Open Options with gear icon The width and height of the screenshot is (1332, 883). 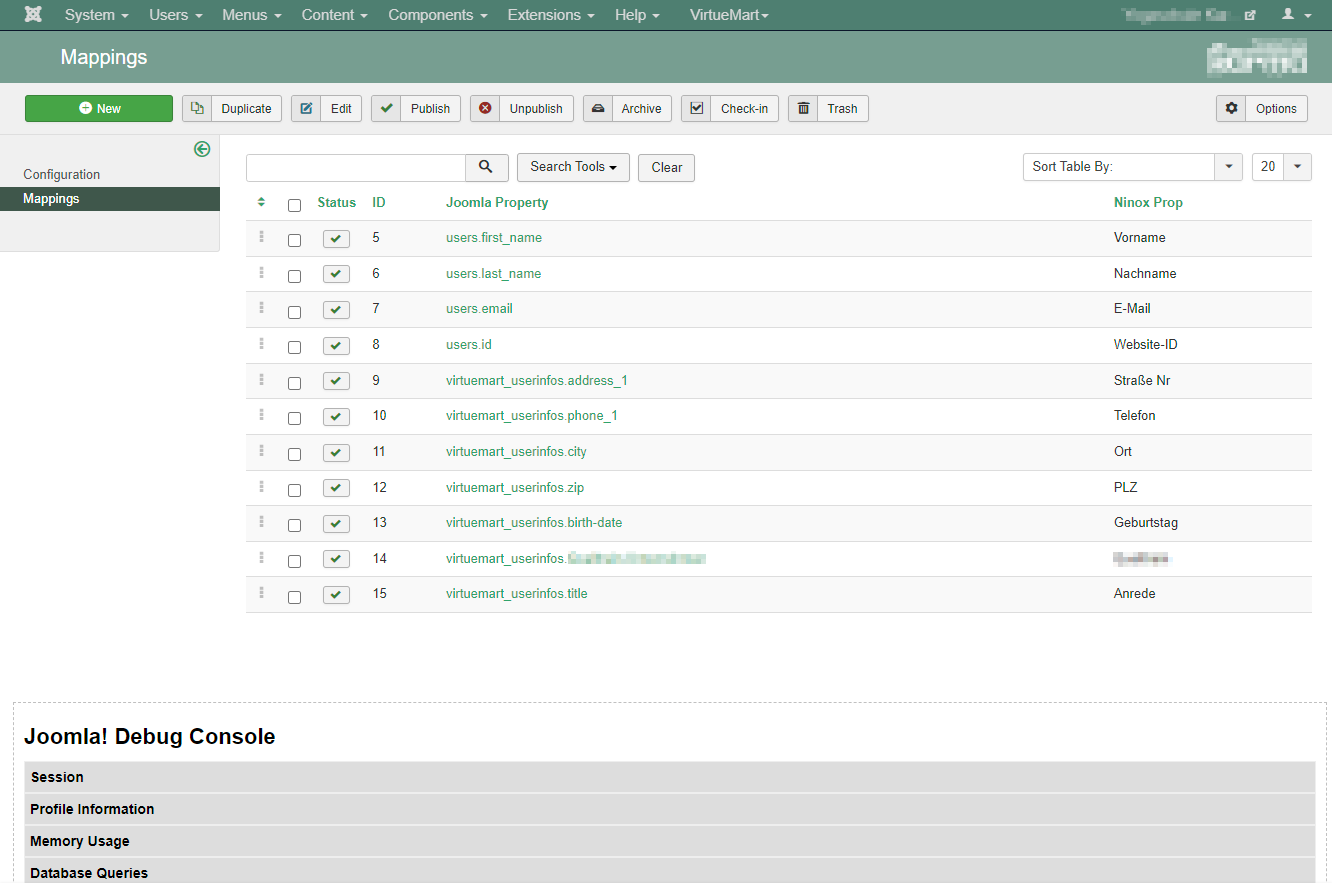[x=1262, y=108]
